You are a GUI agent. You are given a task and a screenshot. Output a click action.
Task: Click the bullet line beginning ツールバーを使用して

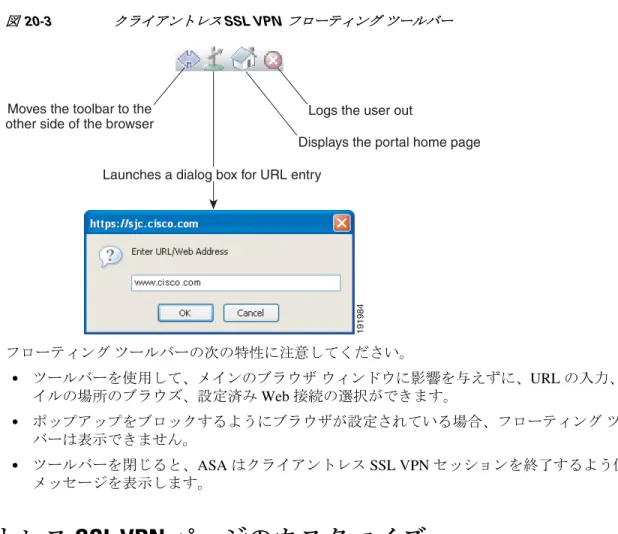pos(326,378)
